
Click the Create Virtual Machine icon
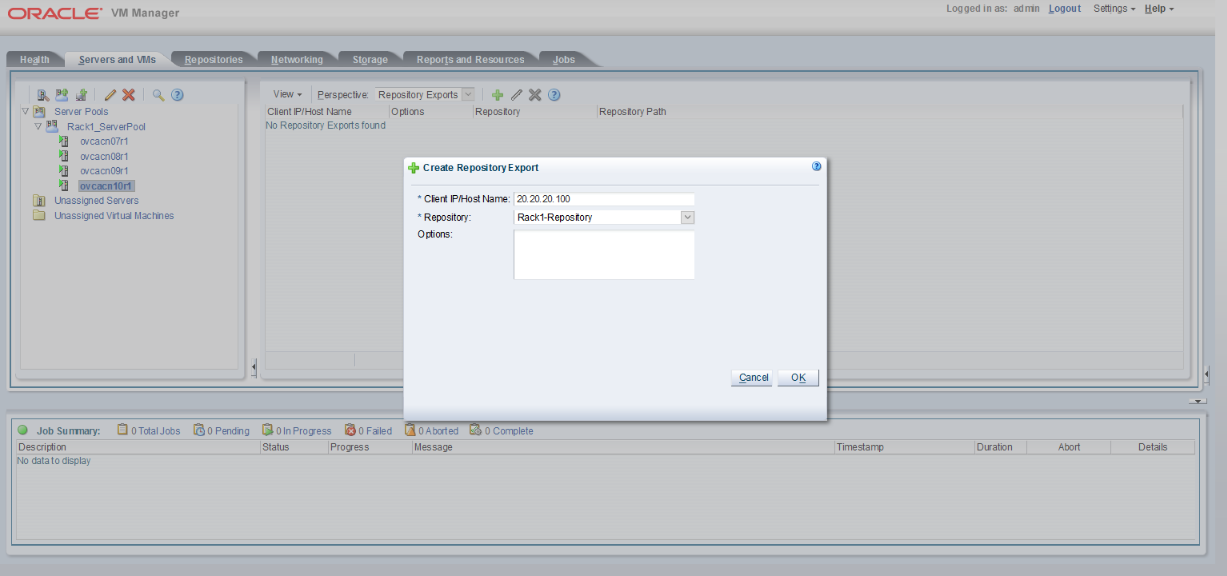pos(82,94)
